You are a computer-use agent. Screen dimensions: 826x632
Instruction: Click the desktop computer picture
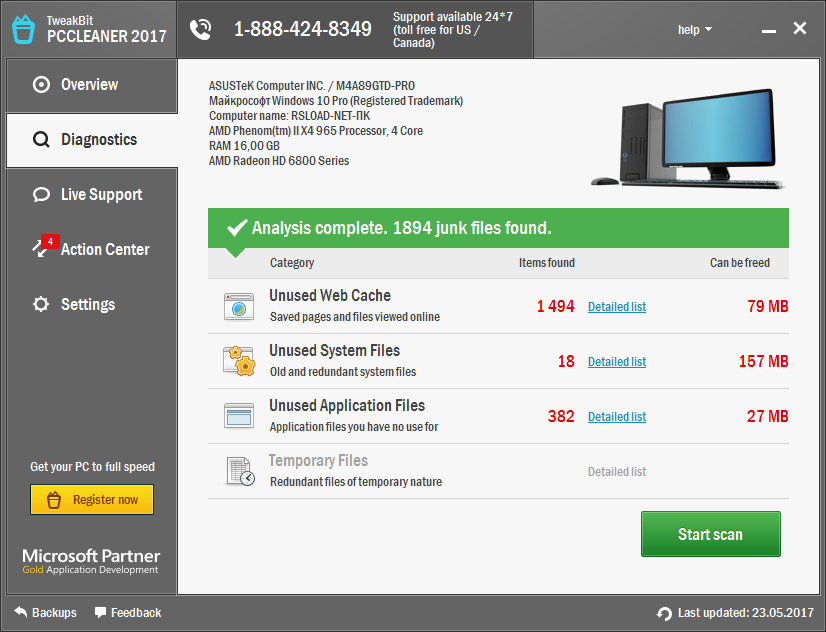(687, 139)
